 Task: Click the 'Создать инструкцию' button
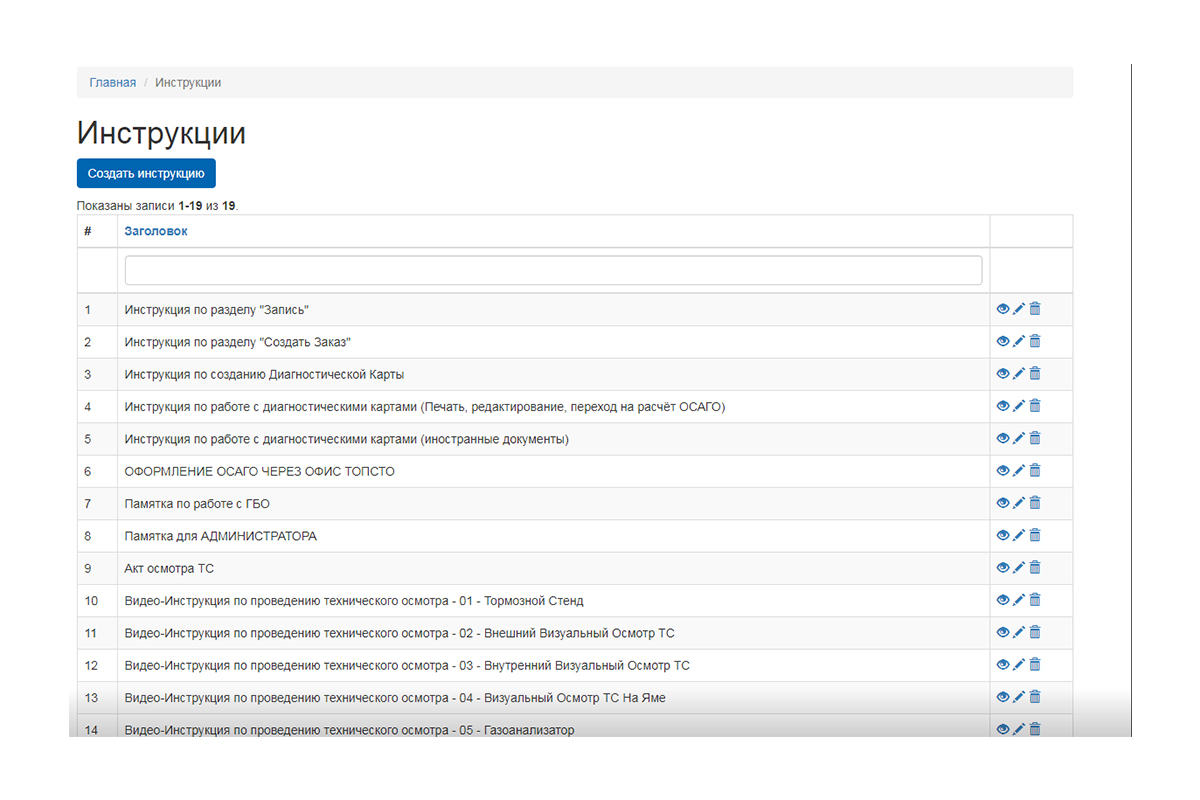coord(146,173)
